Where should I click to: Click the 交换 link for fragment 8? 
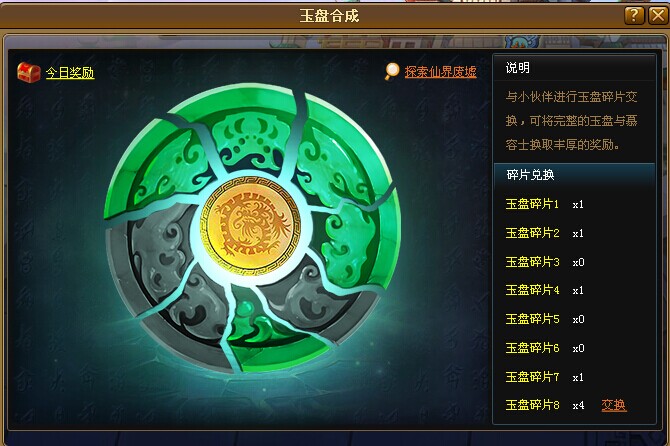(x=614, y=405)
